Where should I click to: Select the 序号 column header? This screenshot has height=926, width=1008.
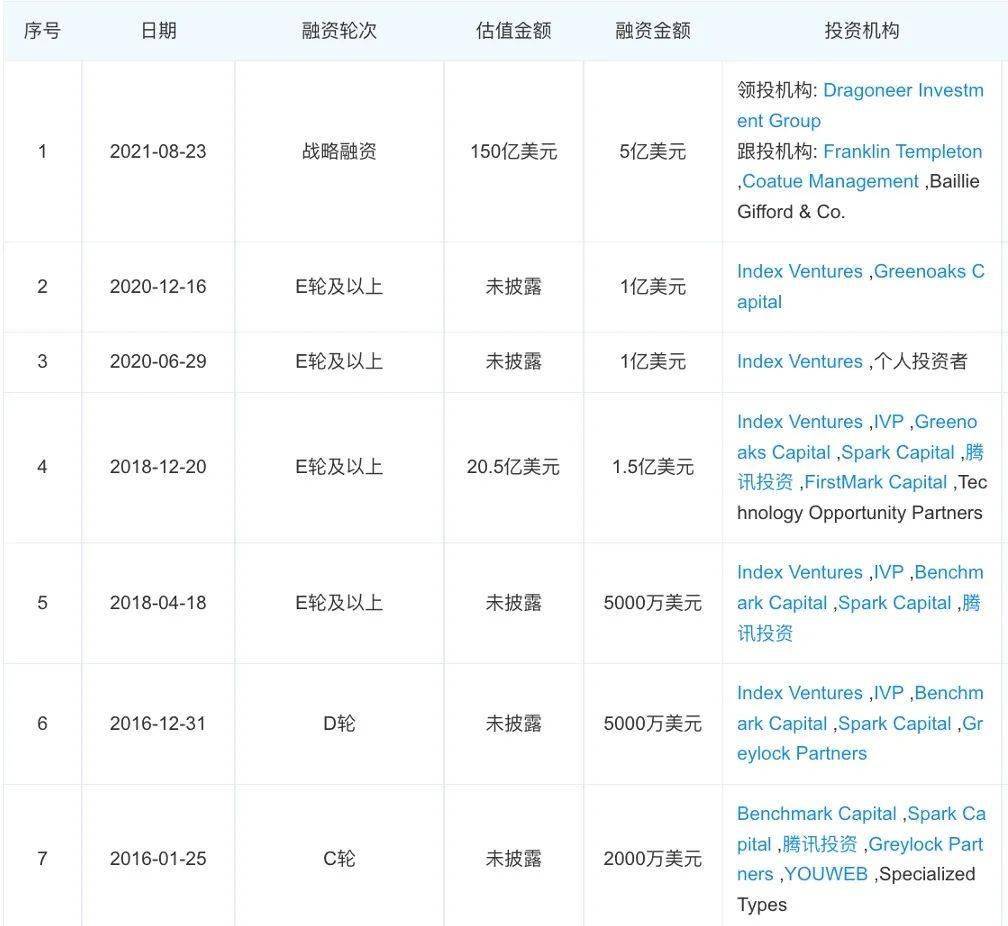[x=42, y=30]
